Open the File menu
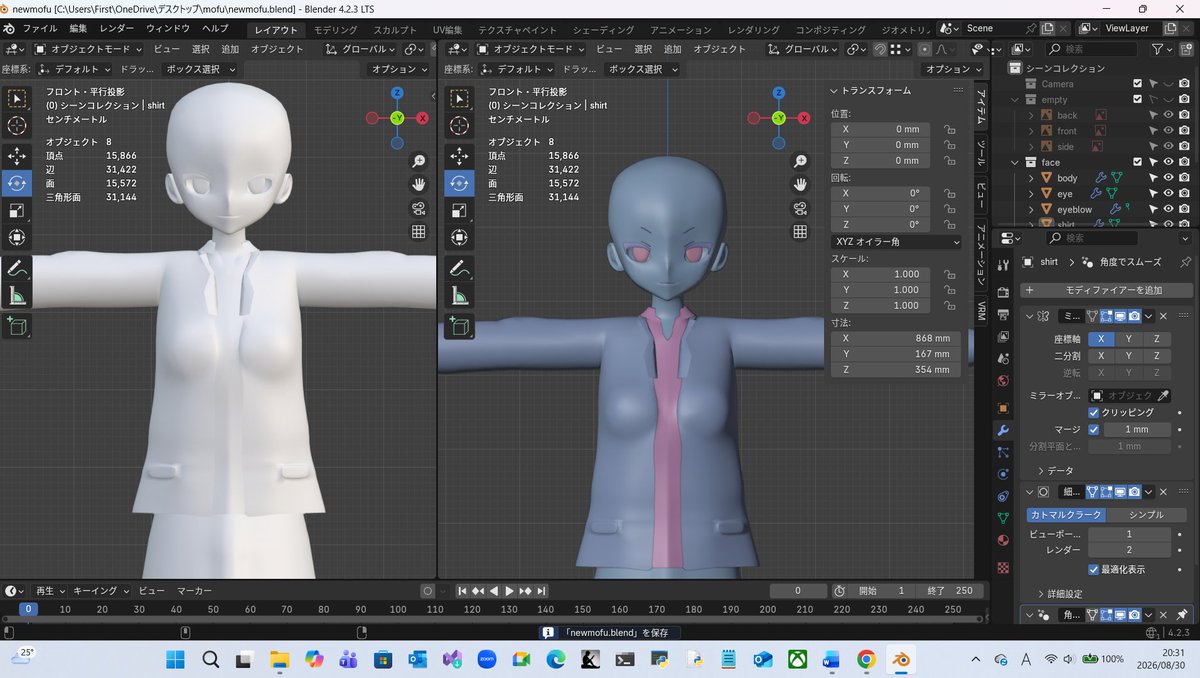 39,29
